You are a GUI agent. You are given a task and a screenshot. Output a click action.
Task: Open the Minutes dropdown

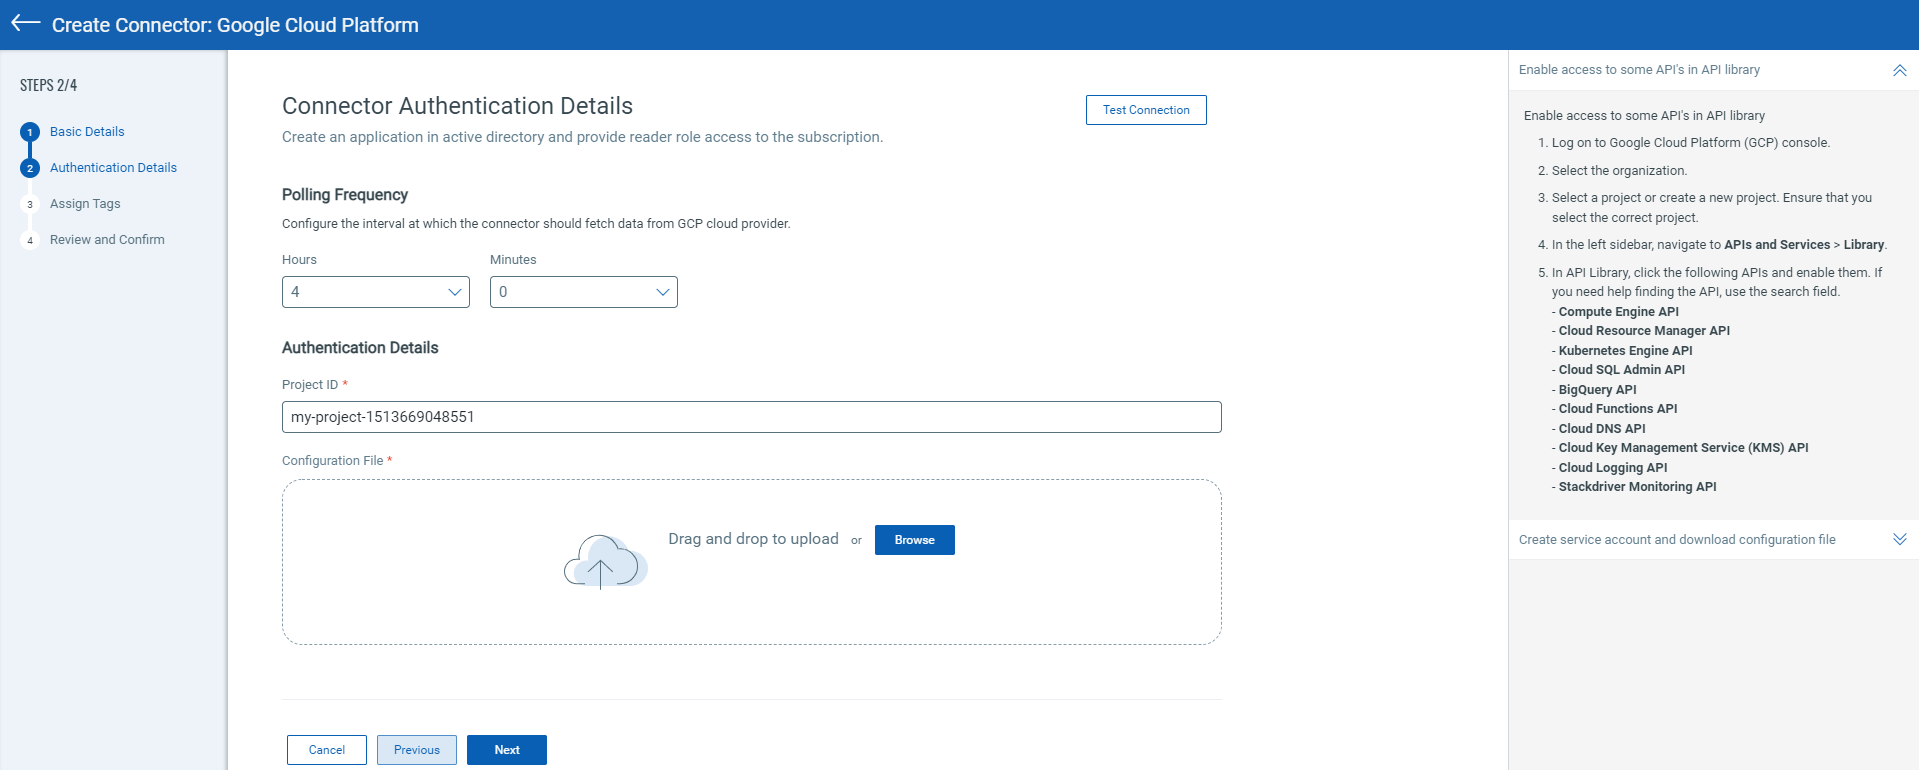tap(584, 292)
